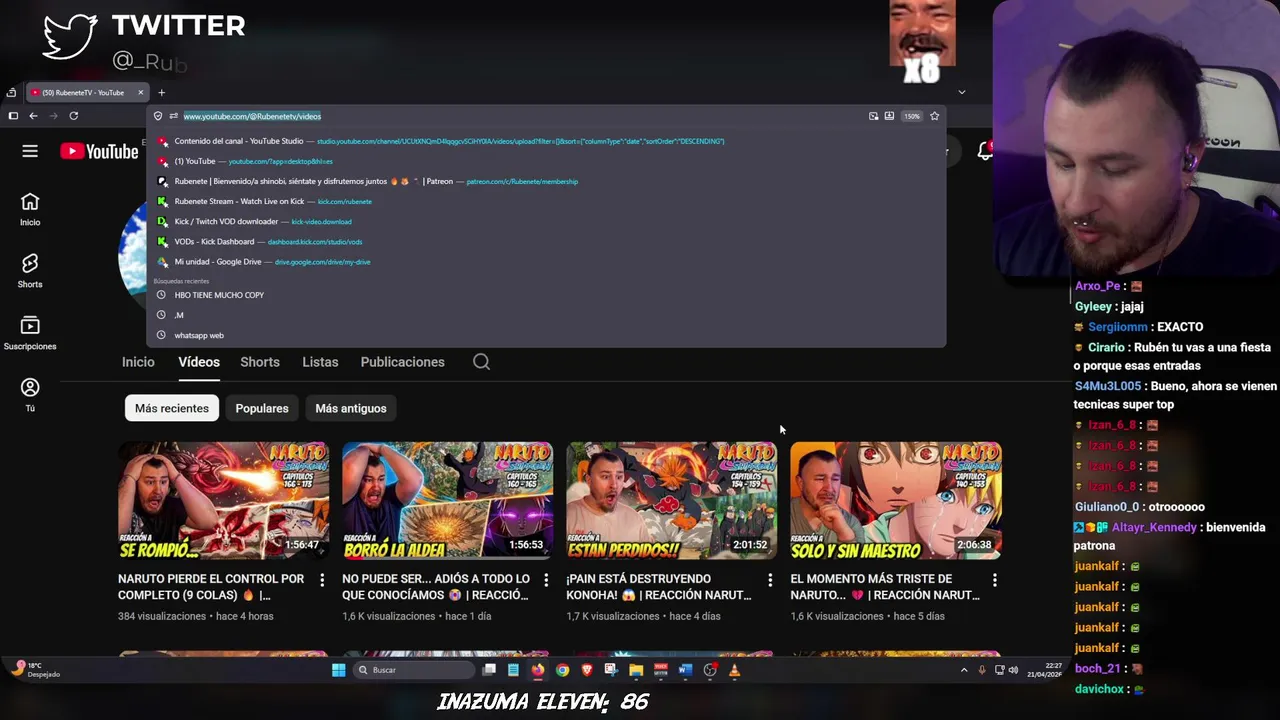Open title NARUTO PIERDE EL CONTROL POR COMPLETO
Screen dimensions: 1280x720
(211, 587)
